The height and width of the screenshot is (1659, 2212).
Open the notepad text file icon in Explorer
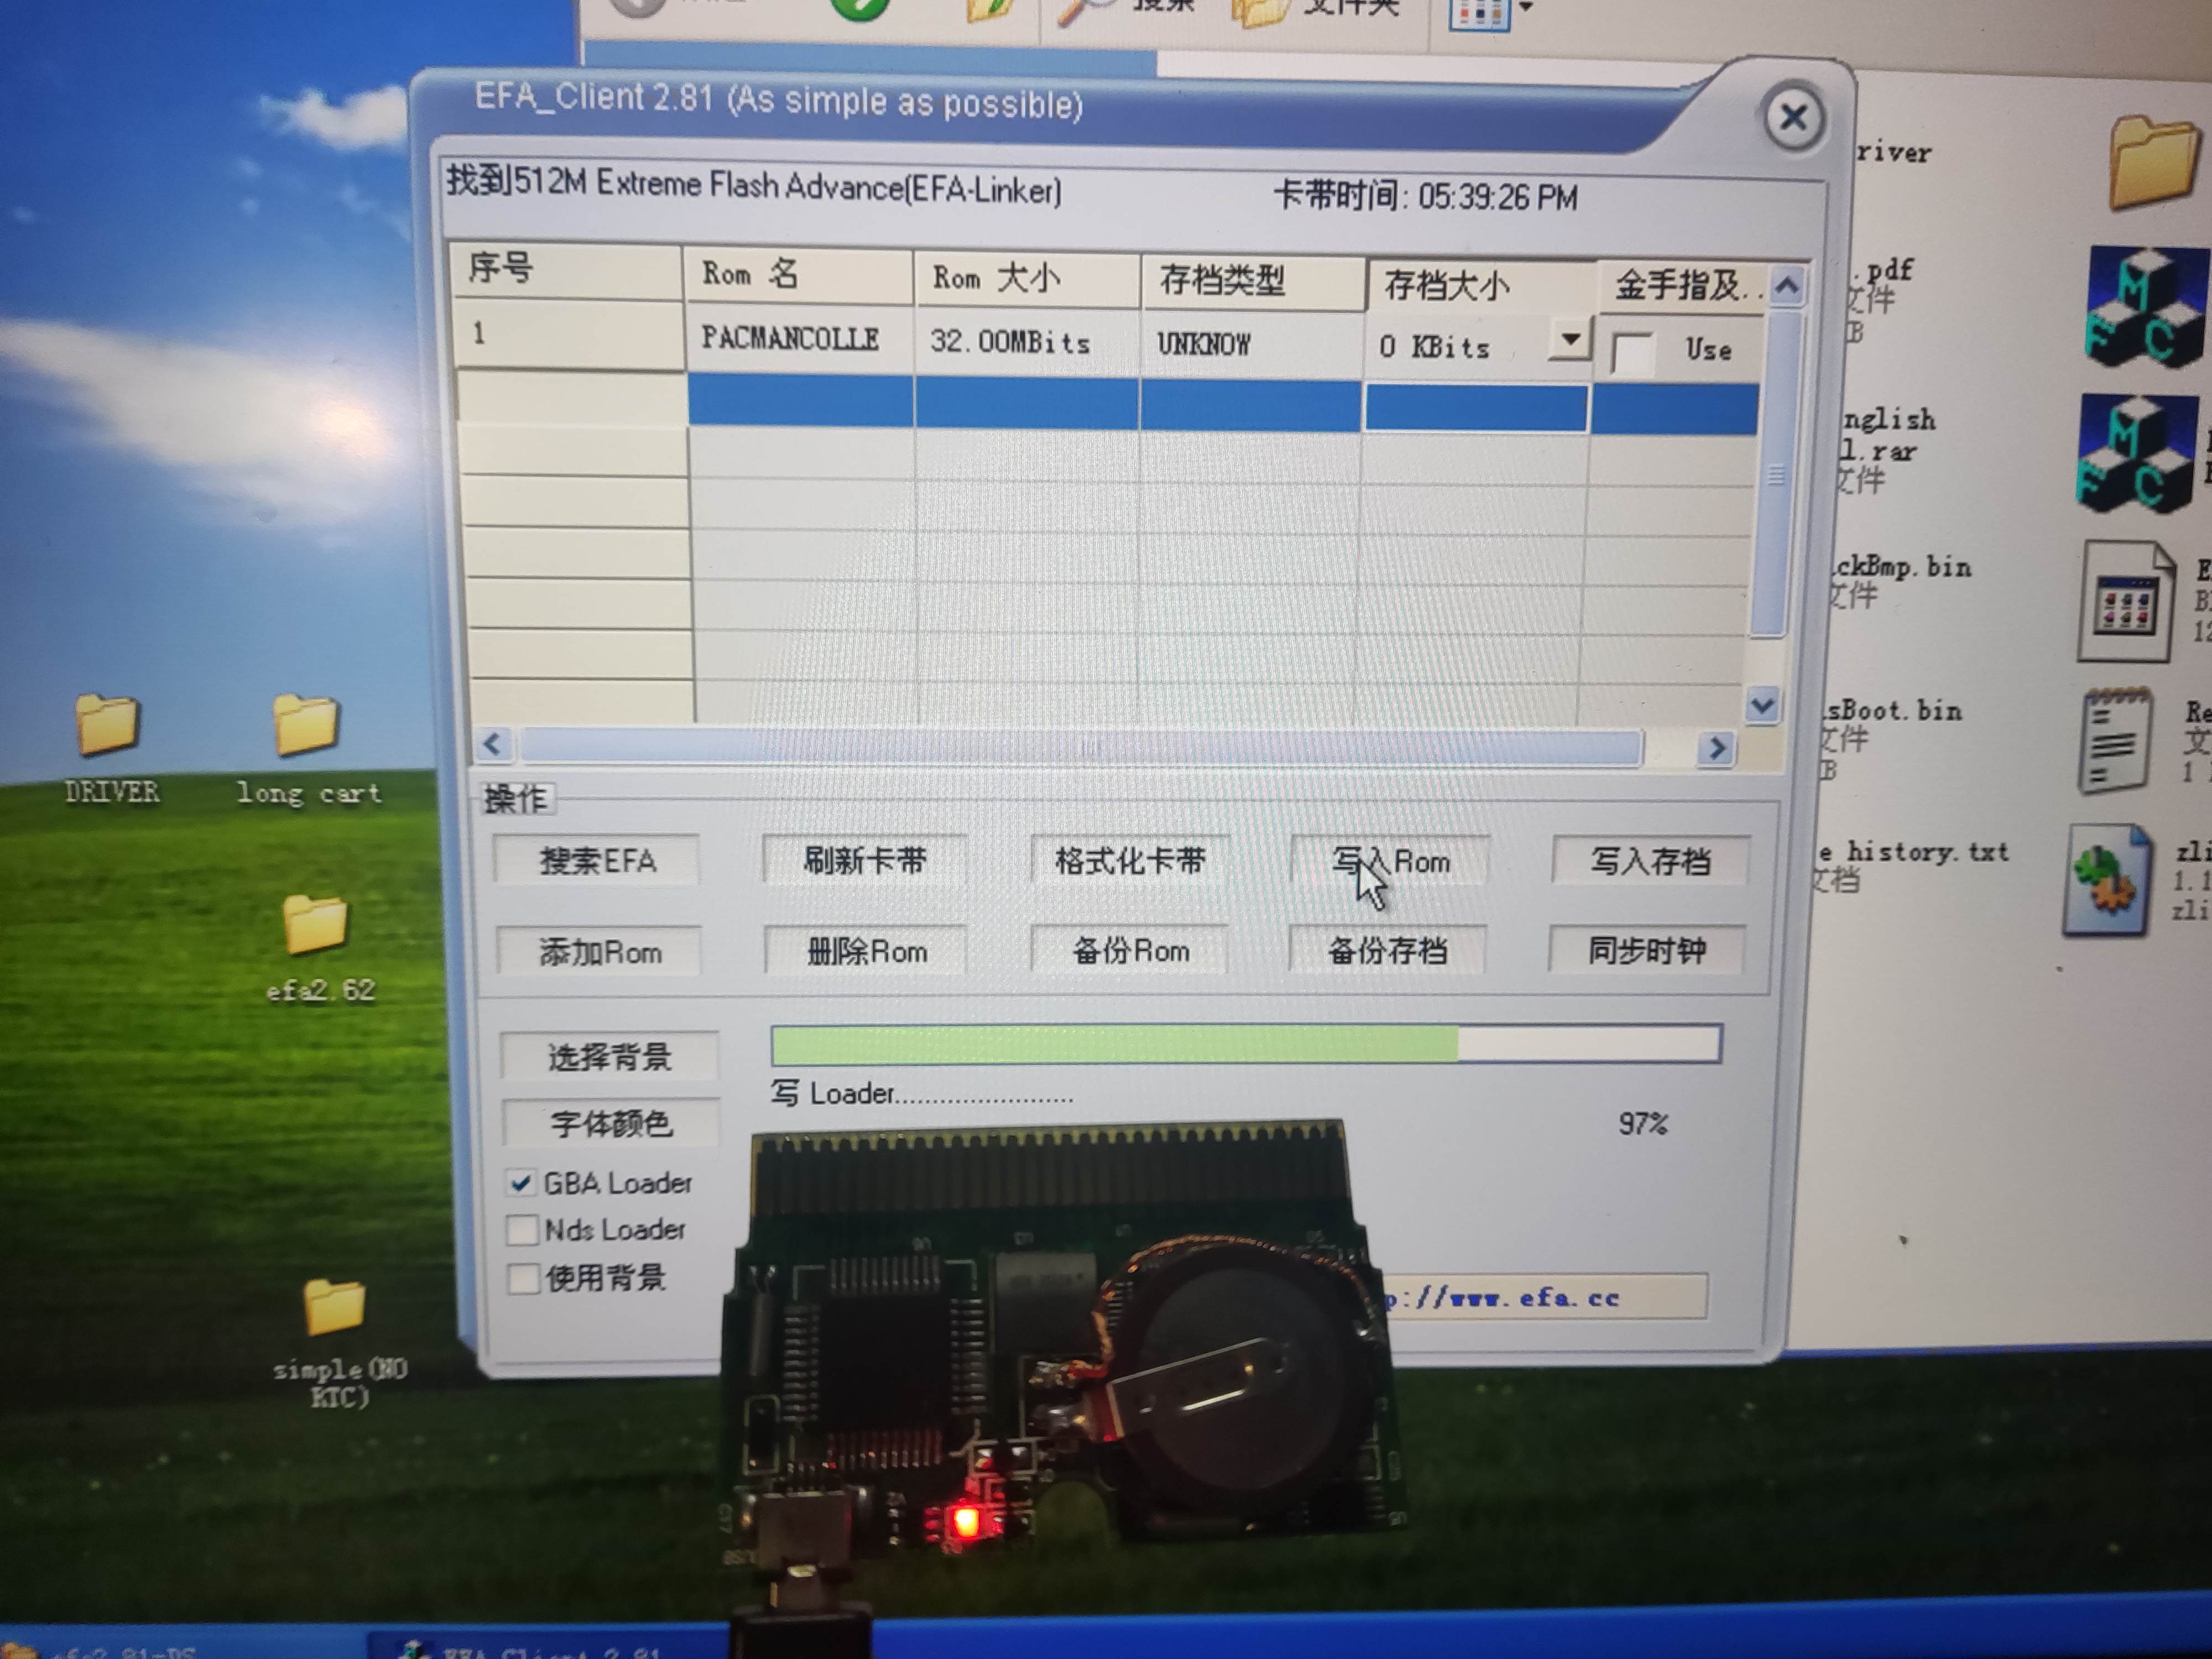click(x=2116, y=742)
